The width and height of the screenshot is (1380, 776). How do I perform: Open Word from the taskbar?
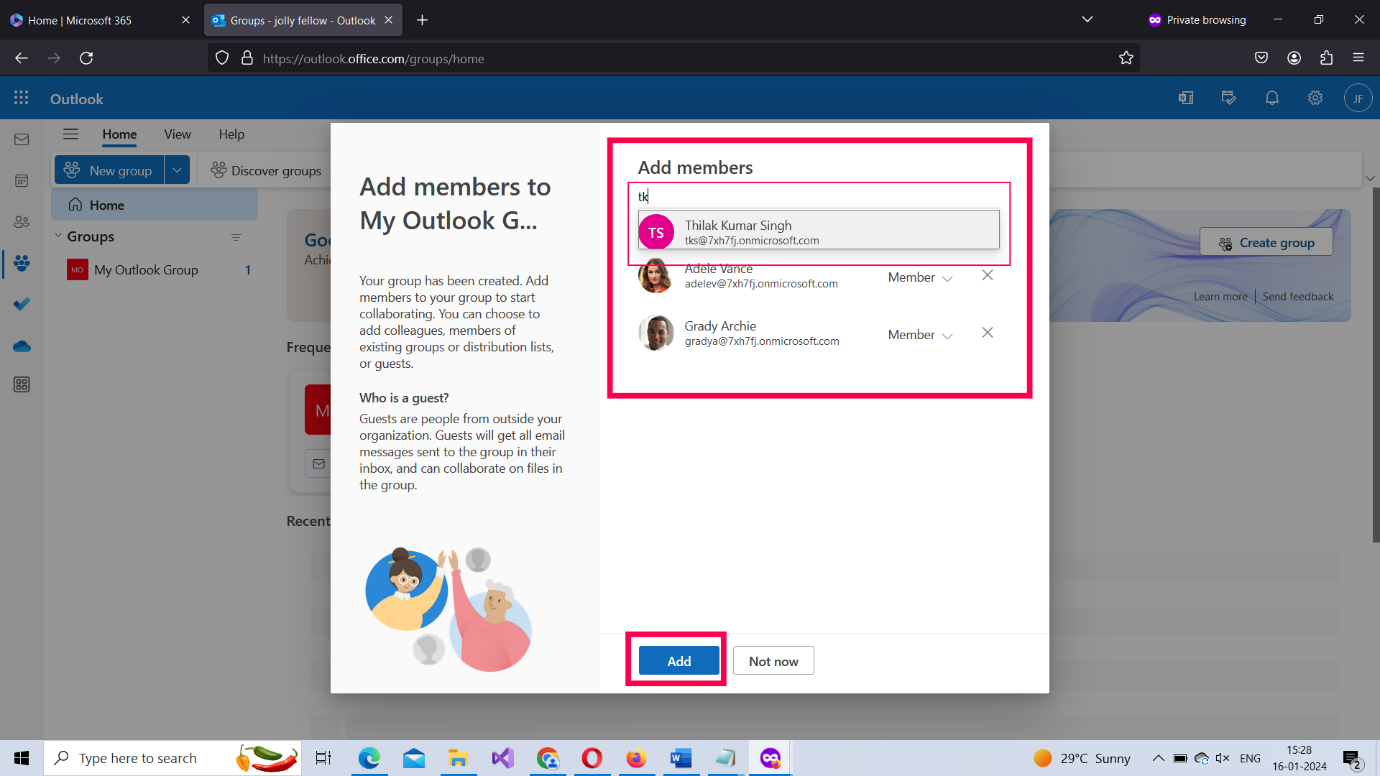tap(681, 758)
